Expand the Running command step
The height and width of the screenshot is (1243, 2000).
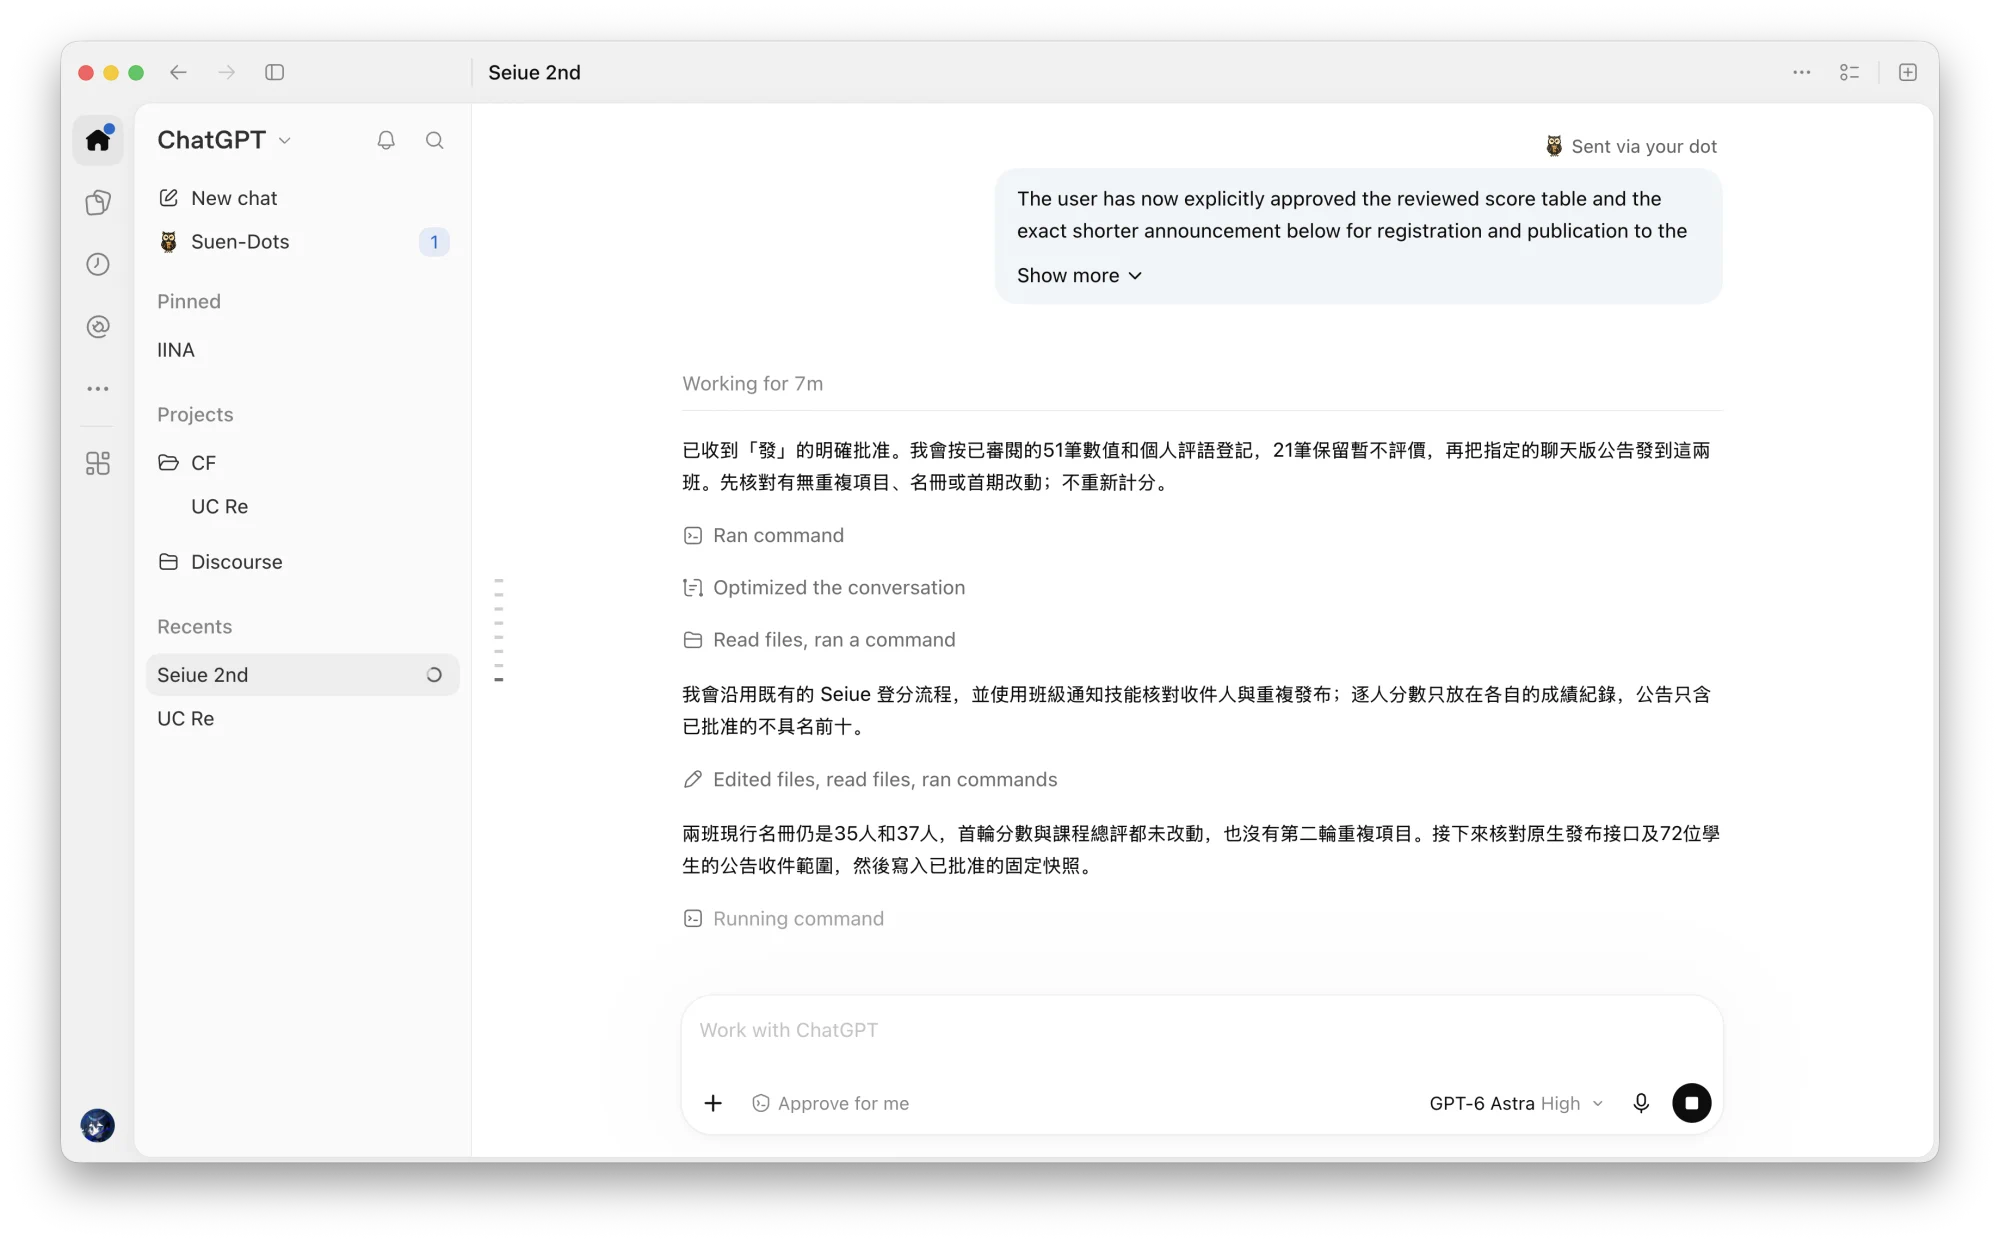[784, 918]
